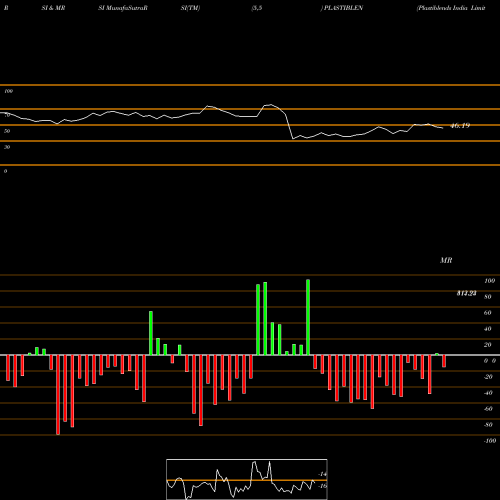Click the RSI axis label 50
Image resolution: width=500 pixels, height=500 pixels.
(7, 131)
